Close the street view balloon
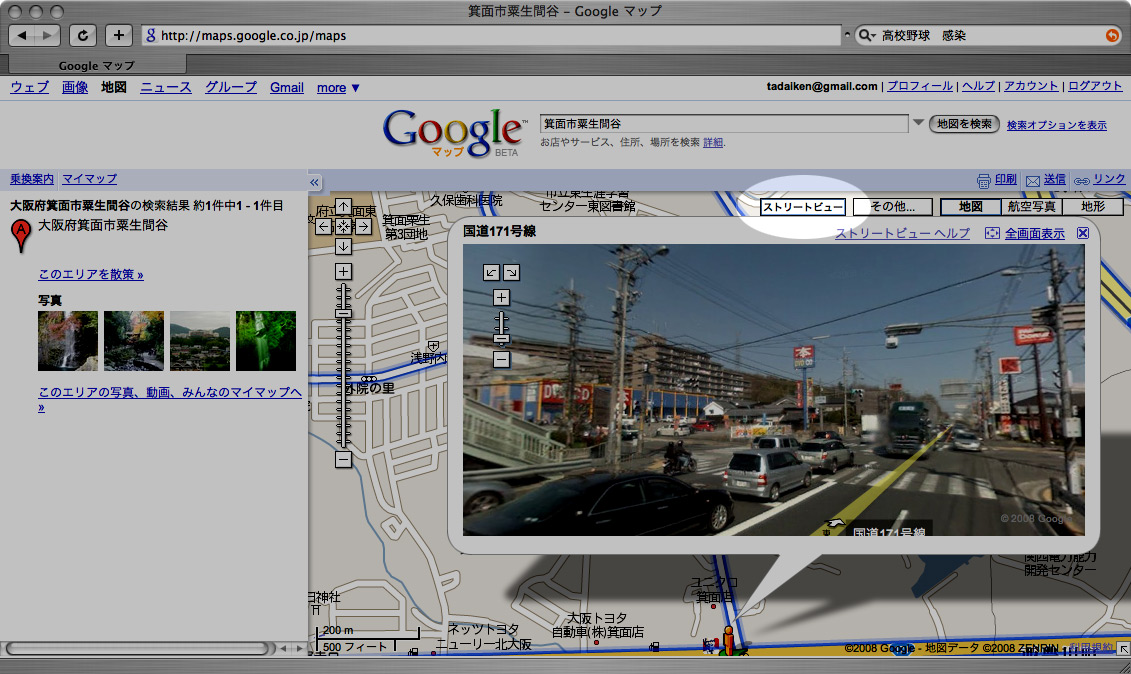Screen dimensions: 1131x674 1083,232
